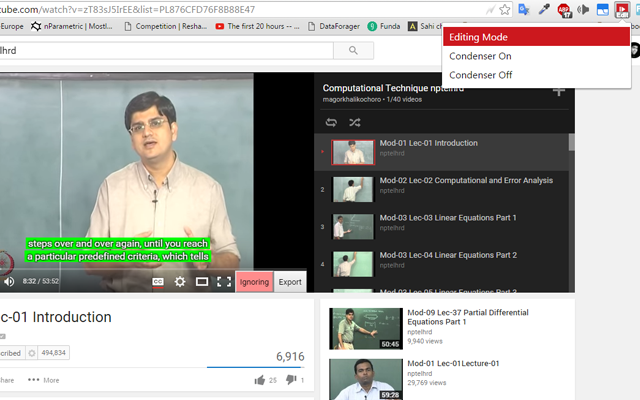This screenshot has height=400, width=640.
Task: Click the YouTube search magnifier button
Action: click(x=353, y=51)
